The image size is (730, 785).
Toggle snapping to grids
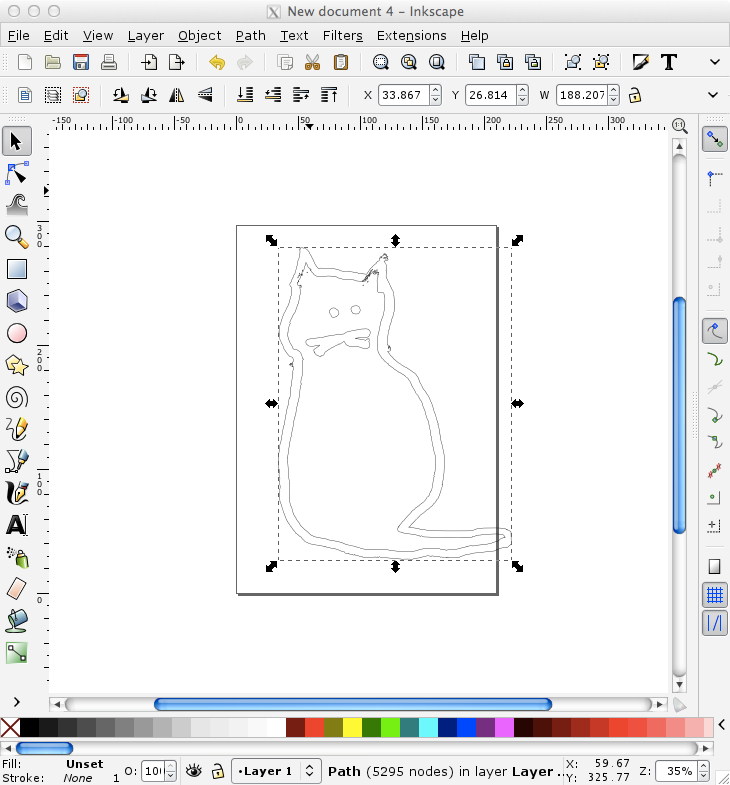[x=714, y=595]
